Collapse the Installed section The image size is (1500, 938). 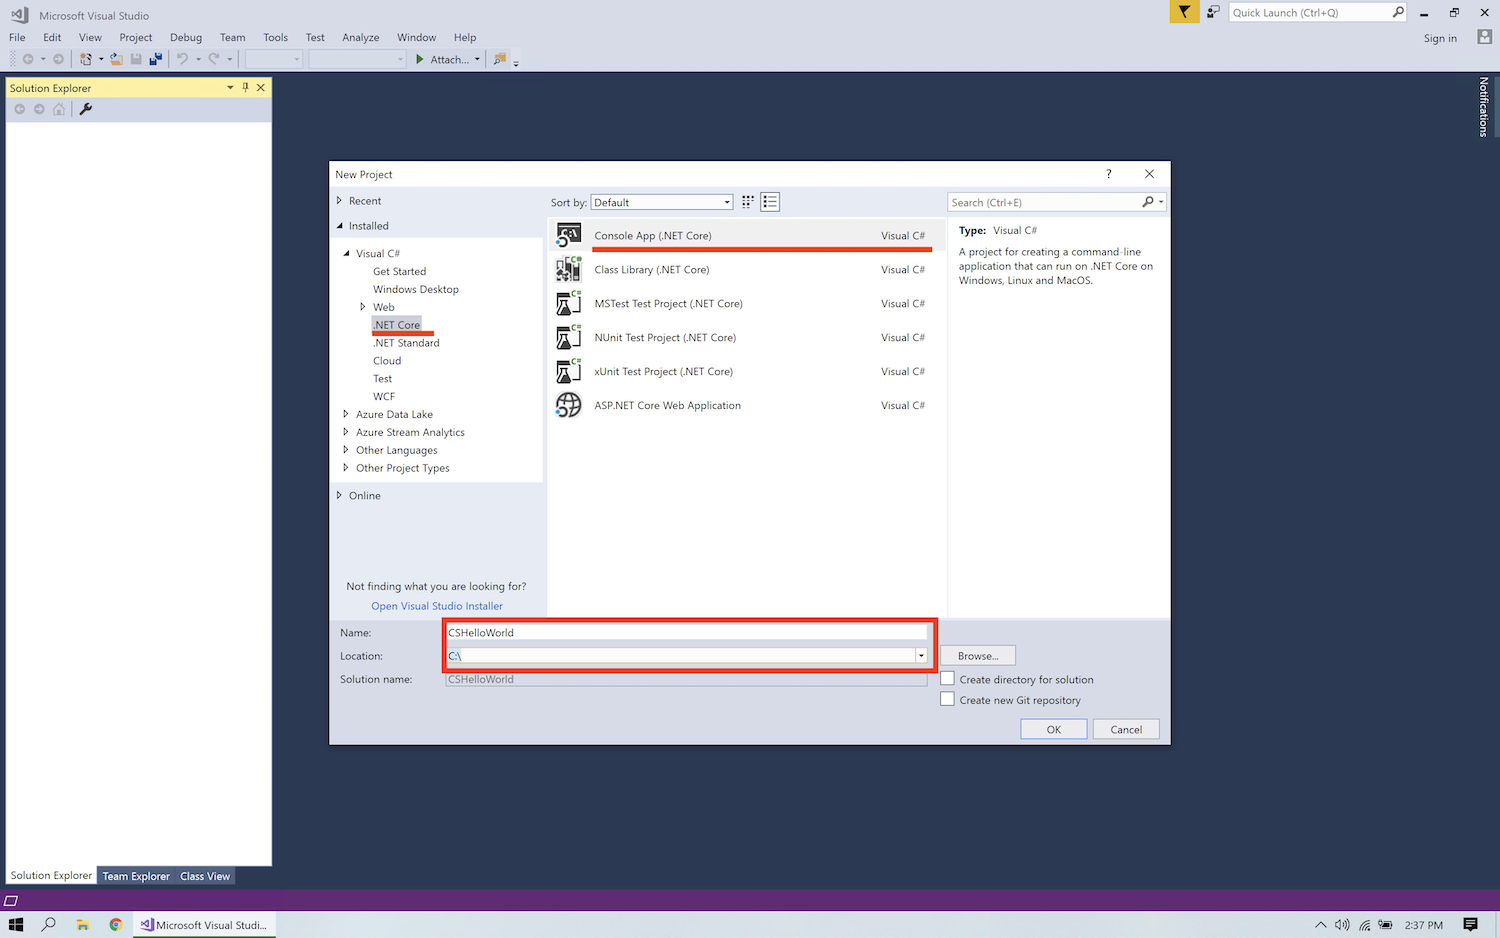point(340,226)
